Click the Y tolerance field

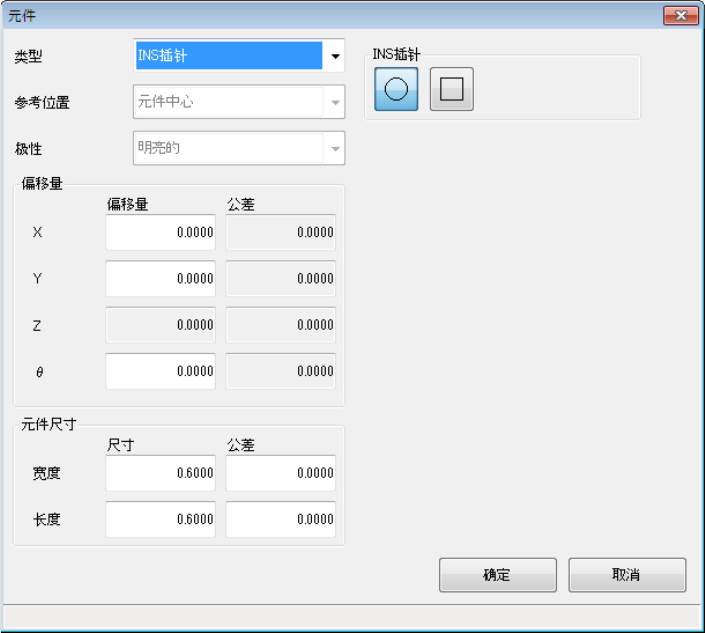[x=281, y=279]
